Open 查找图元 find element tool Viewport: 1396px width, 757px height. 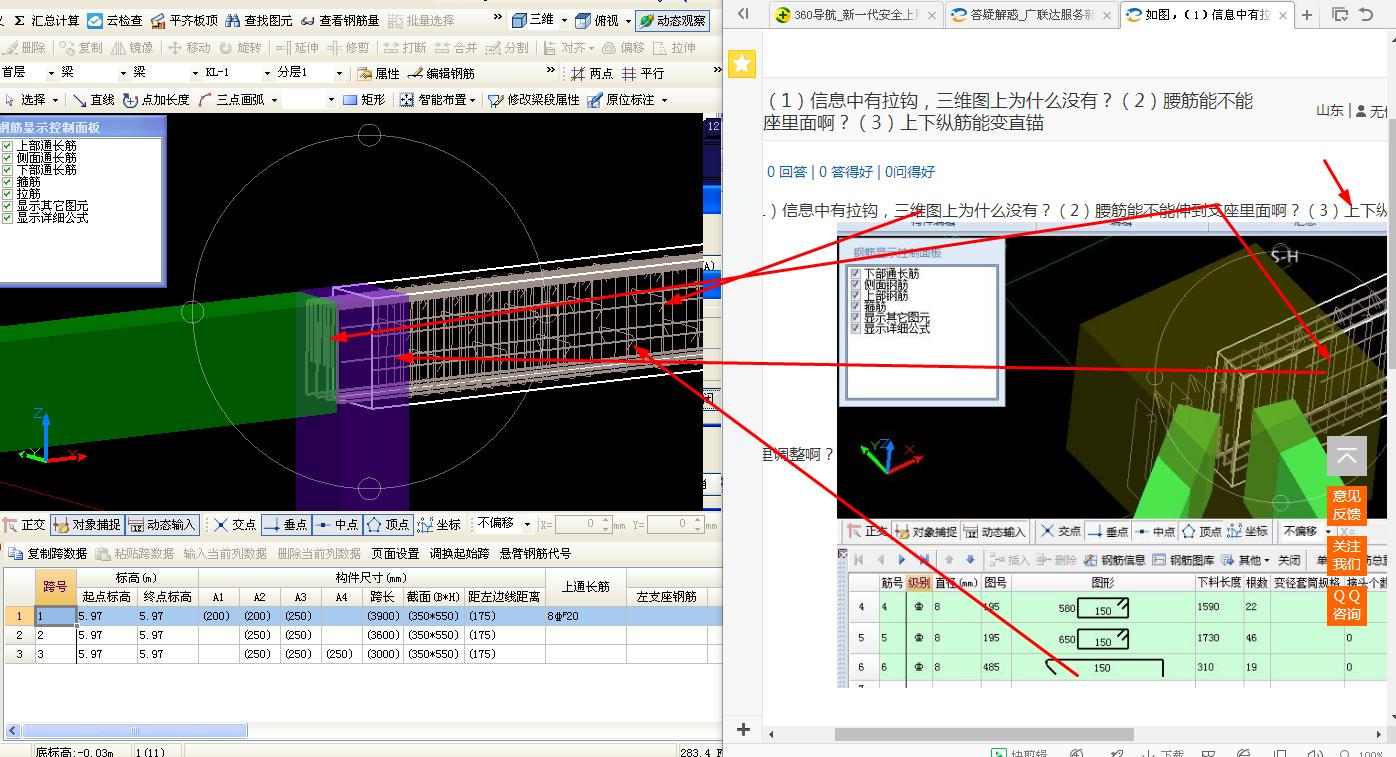259,20
